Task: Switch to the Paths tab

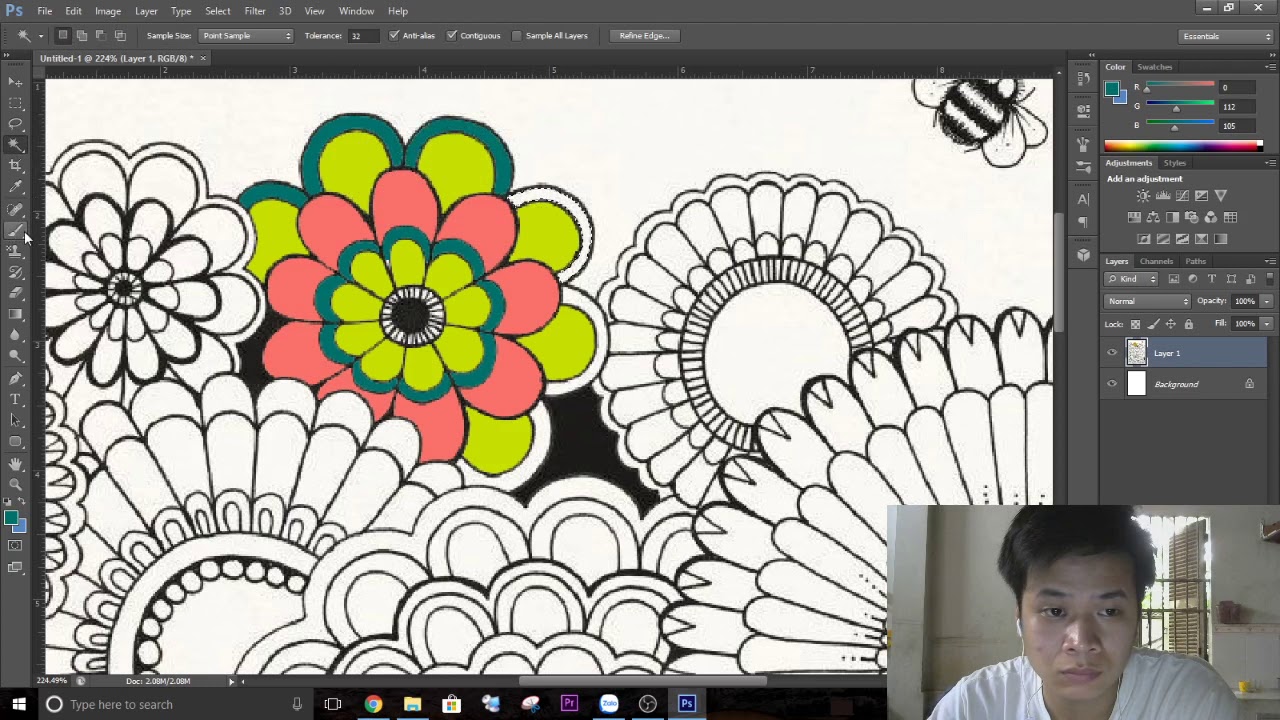Action: 1196,261
